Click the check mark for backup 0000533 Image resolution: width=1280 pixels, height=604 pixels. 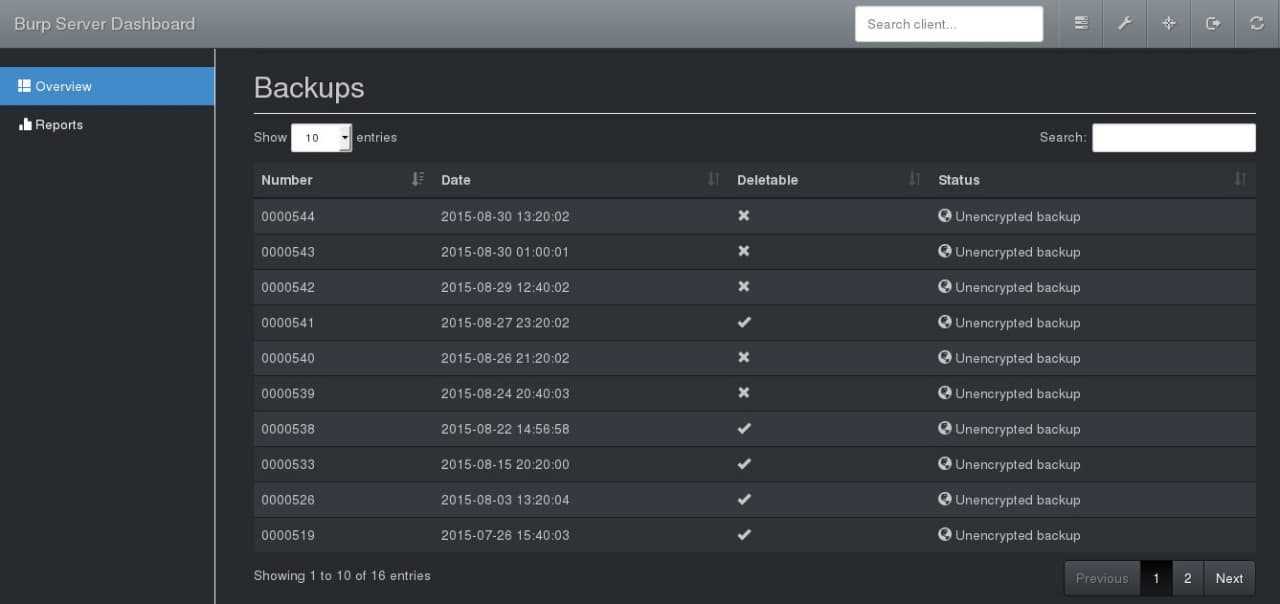(744, 464)
